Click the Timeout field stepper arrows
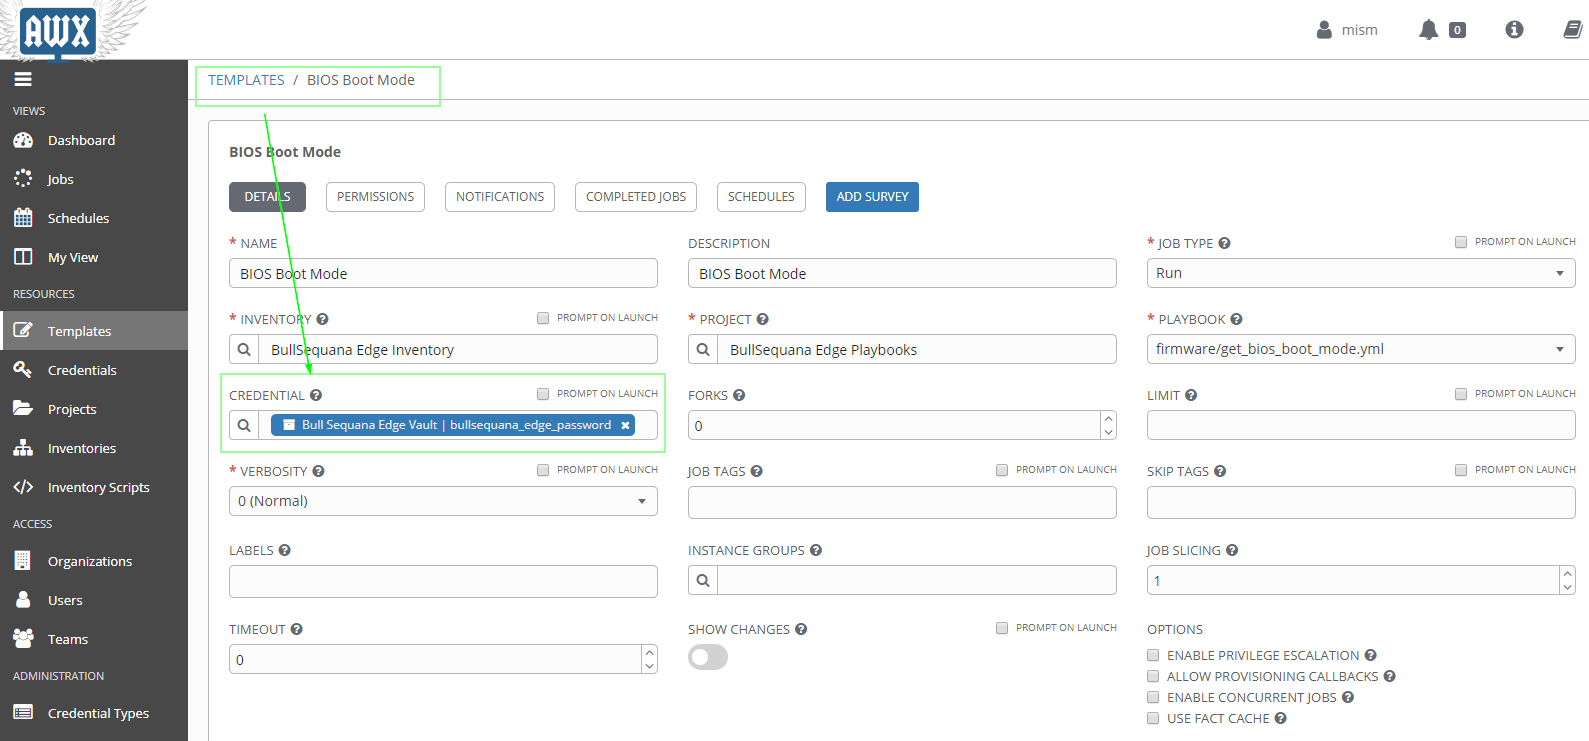 [649, 659]
